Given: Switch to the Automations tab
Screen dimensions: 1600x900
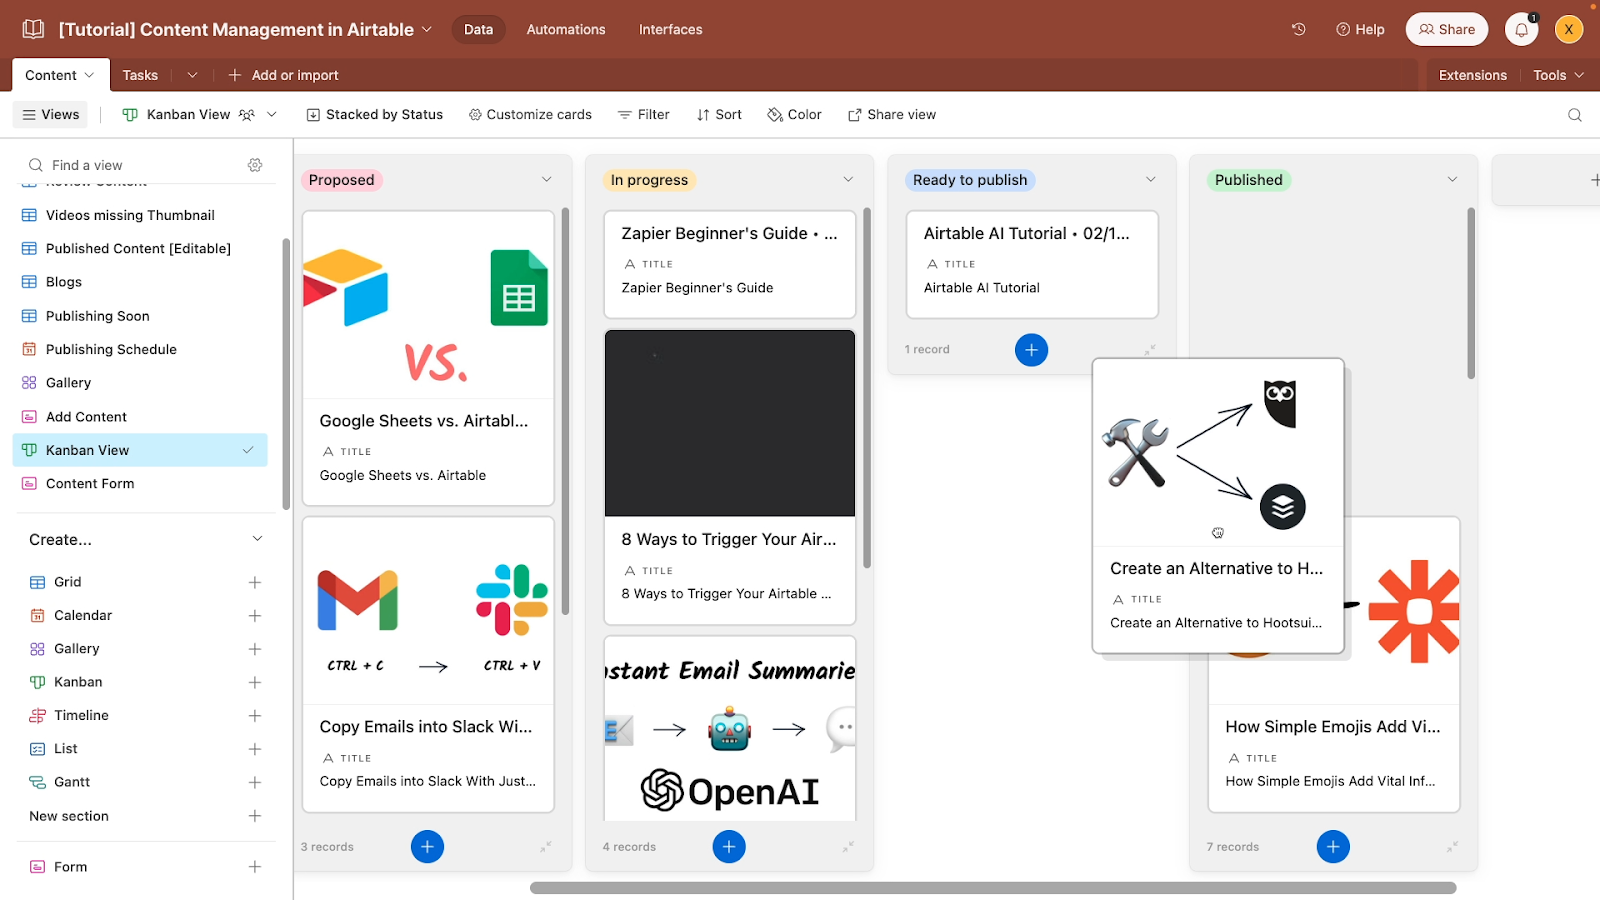Looking at the screenshot, I should coord(566,29).
